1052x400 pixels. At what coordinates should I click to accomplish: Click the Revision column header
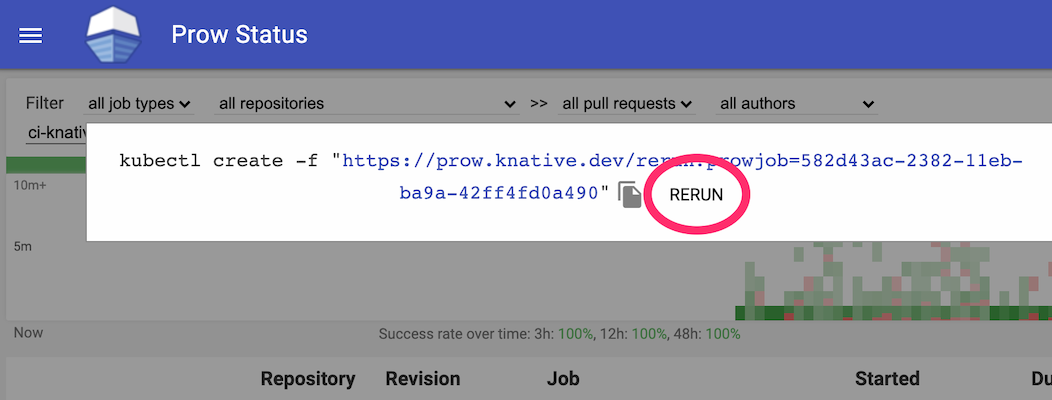423,379
